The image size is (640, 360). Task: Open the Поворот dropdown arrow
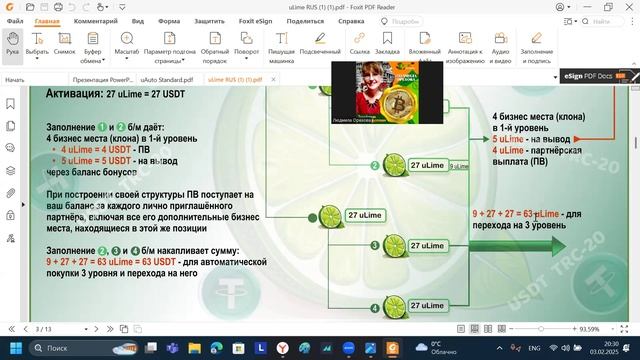pos(246,59)
